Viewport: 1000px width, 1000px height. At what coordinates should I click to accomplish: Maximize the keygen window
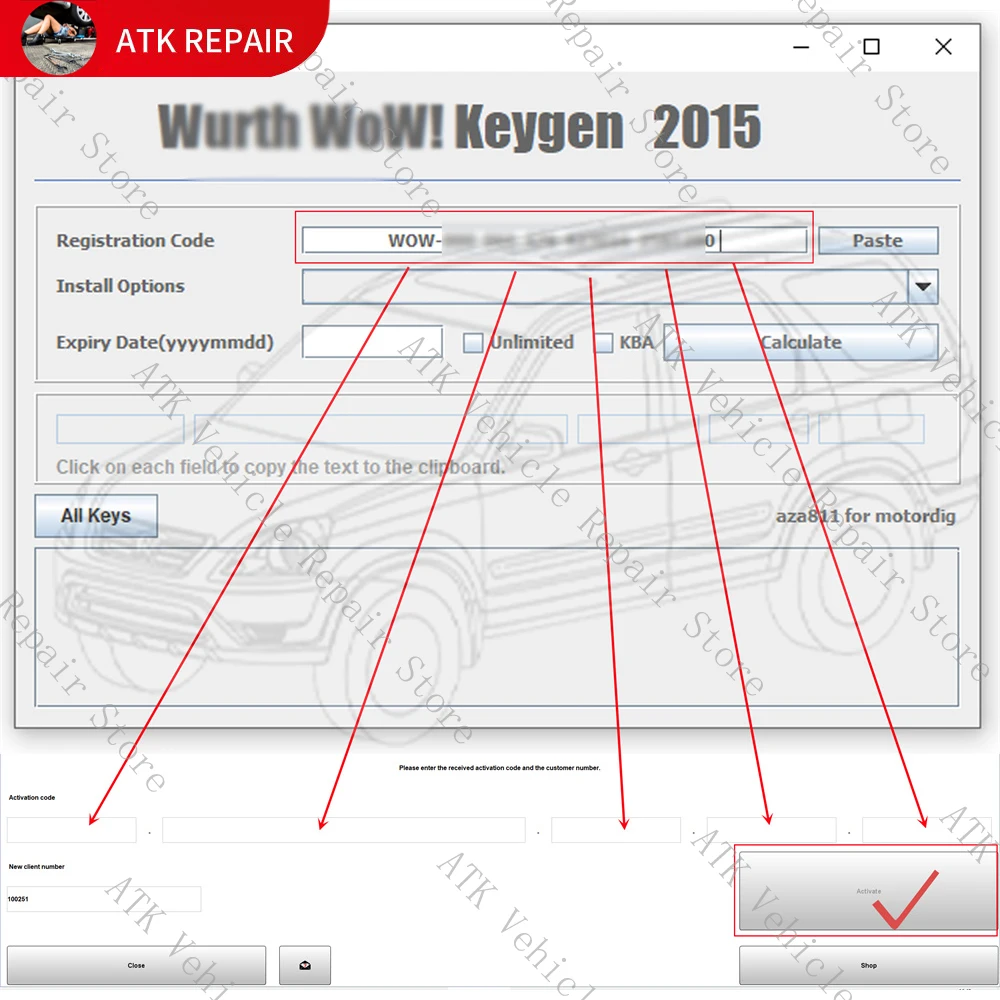(871, 47)
